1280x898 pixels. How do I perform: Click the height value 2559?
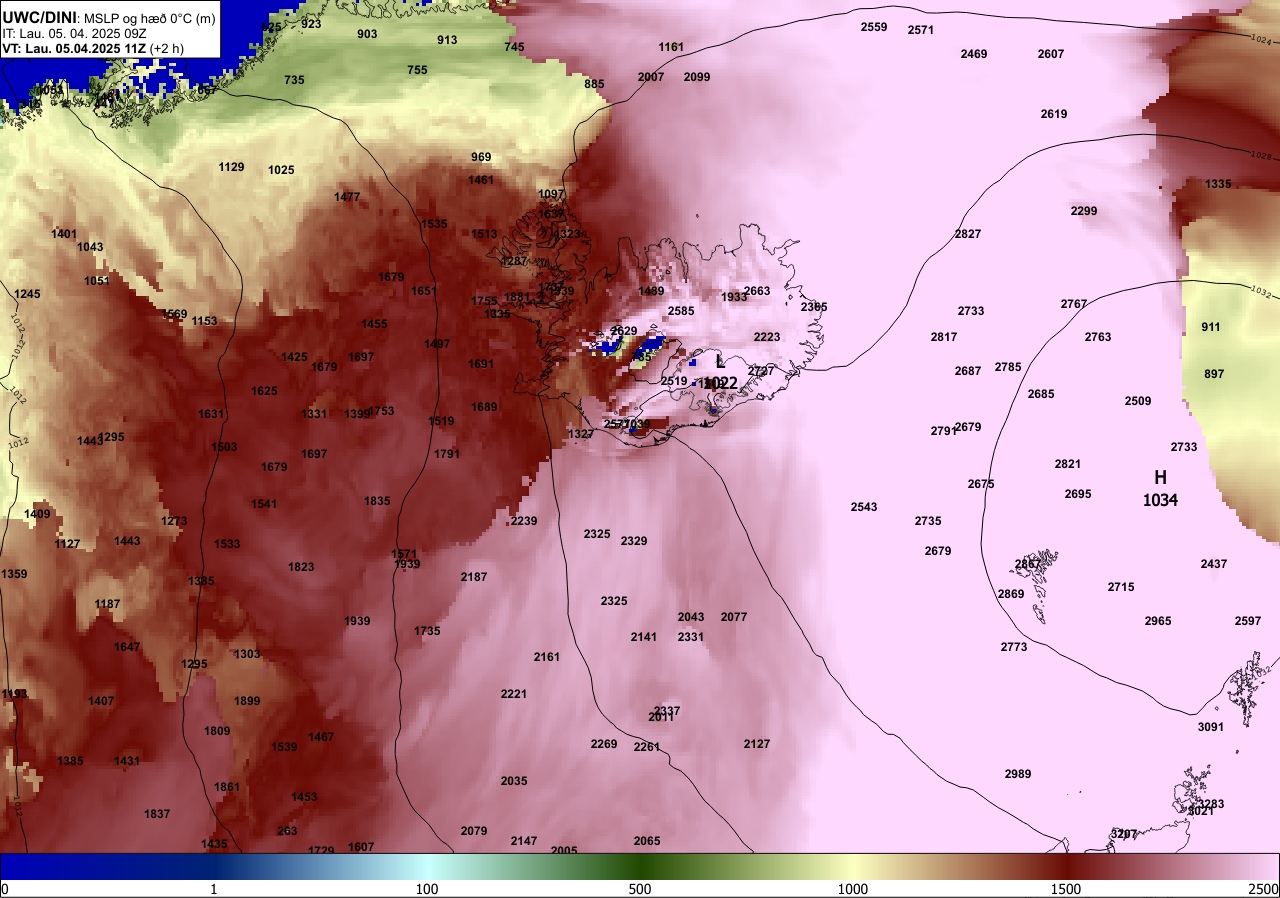coord(874,27)
